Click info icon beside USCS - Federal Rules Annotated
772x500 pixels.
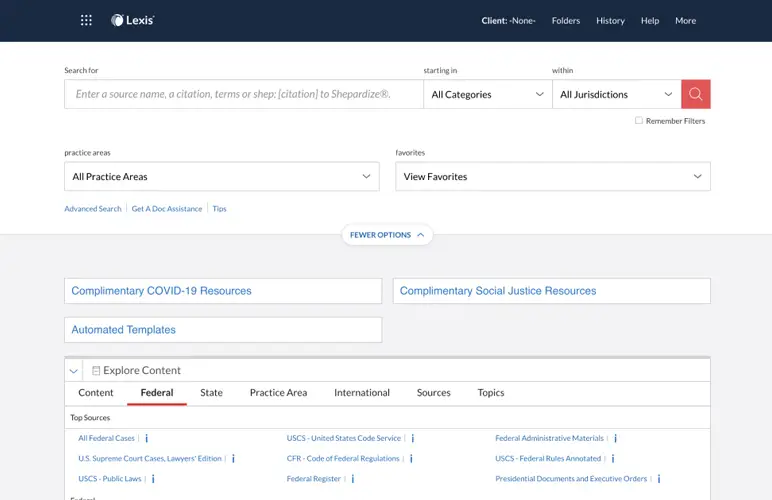(x=613, y=459)
